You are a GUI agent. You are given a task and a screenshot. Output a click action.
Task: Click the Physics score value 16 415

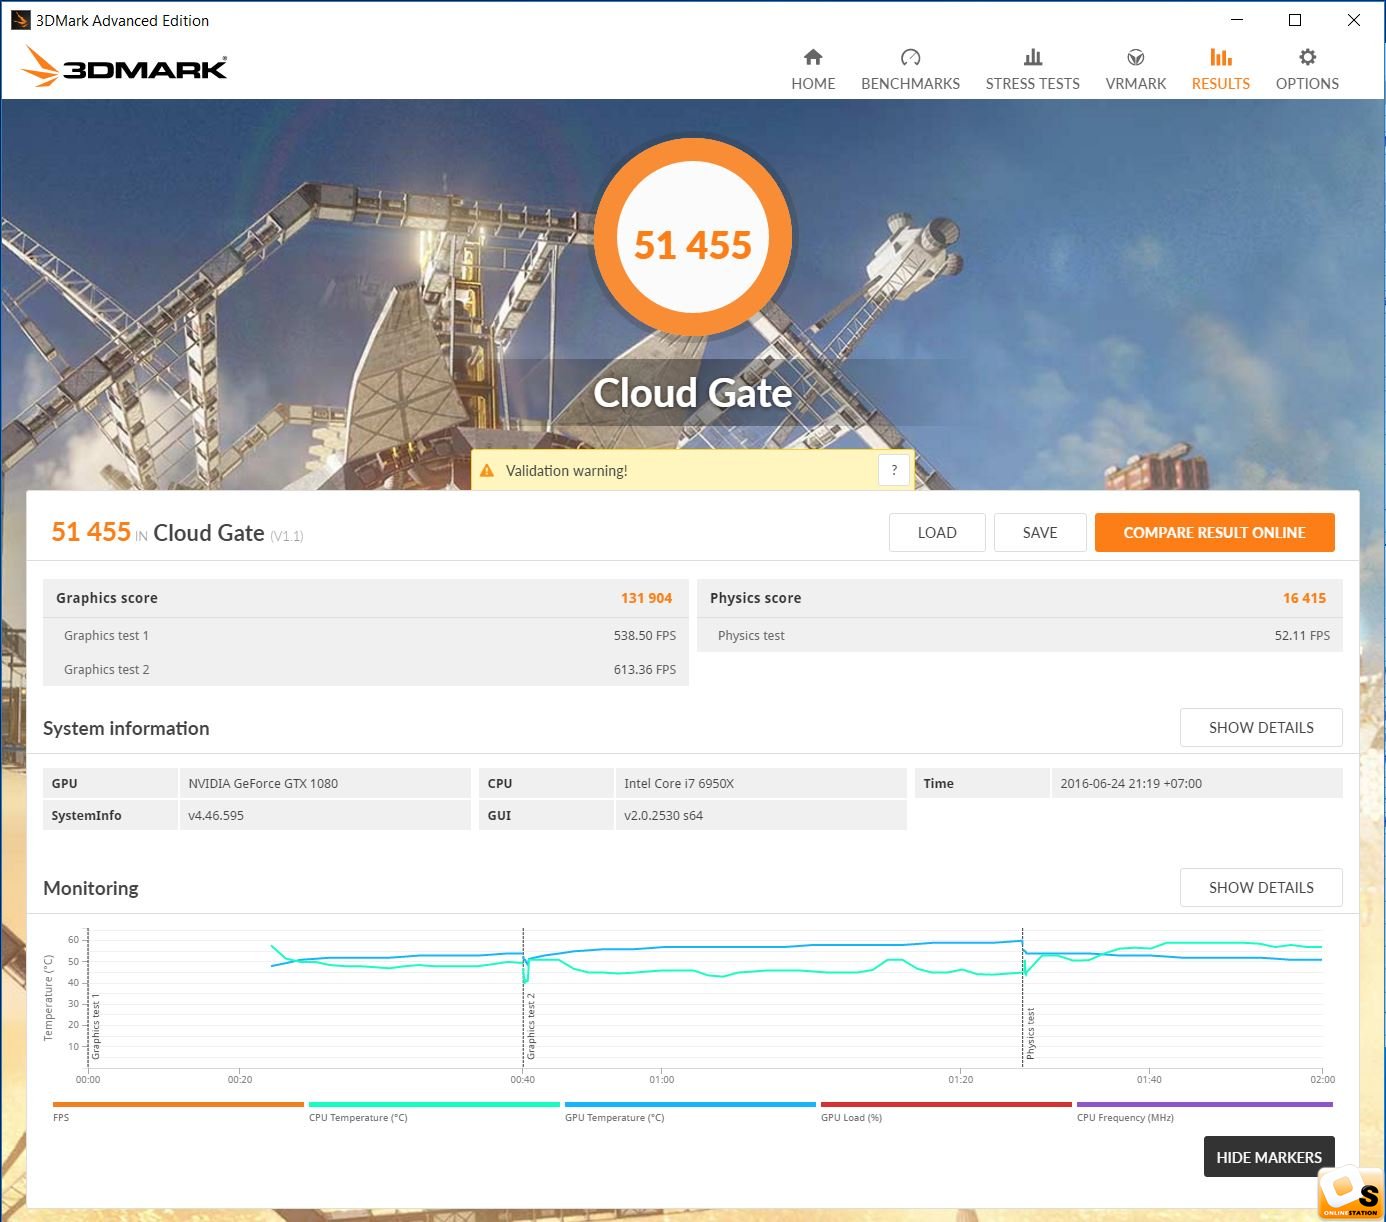(x=1304, y=598)
